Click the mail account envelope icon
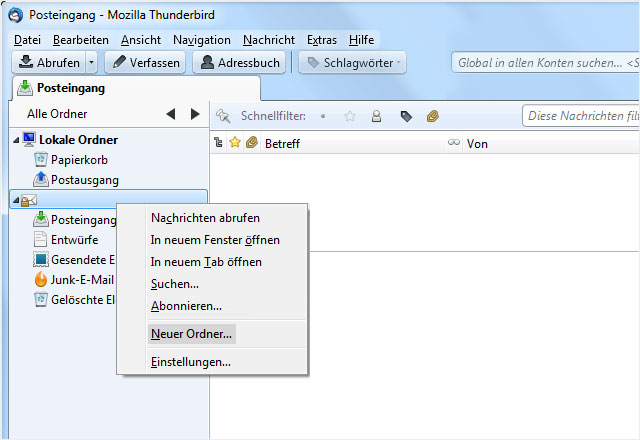 point(29,200)
